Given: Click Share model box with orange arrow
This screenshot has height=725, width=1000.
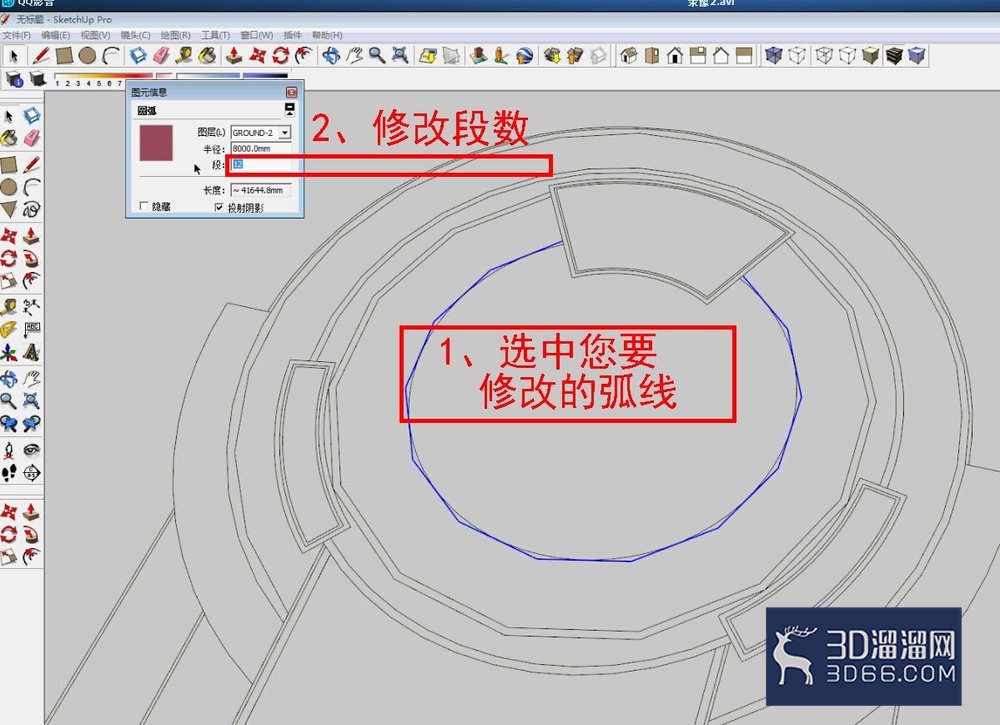Looking at the screenshot, I should 575,55.
